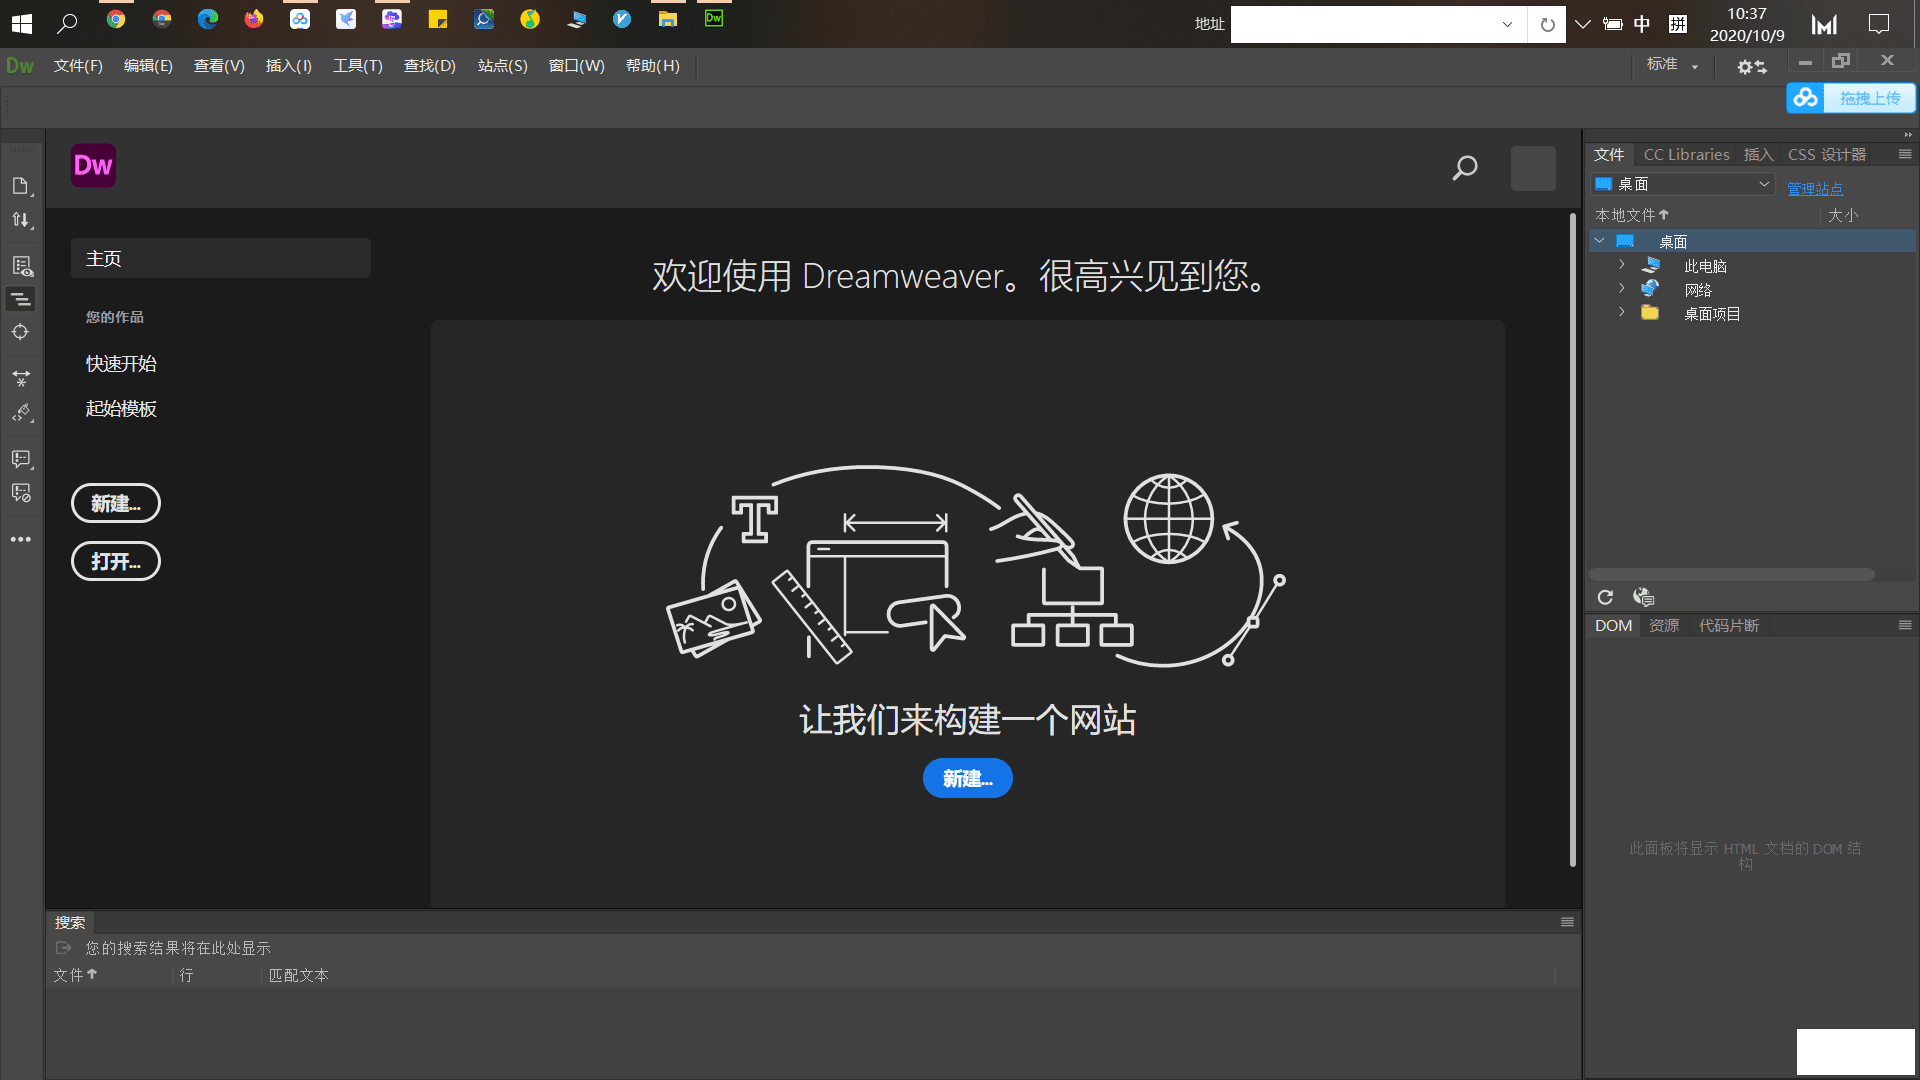
Task: Click the File Management up/down arrows icon
Action: 20,220
